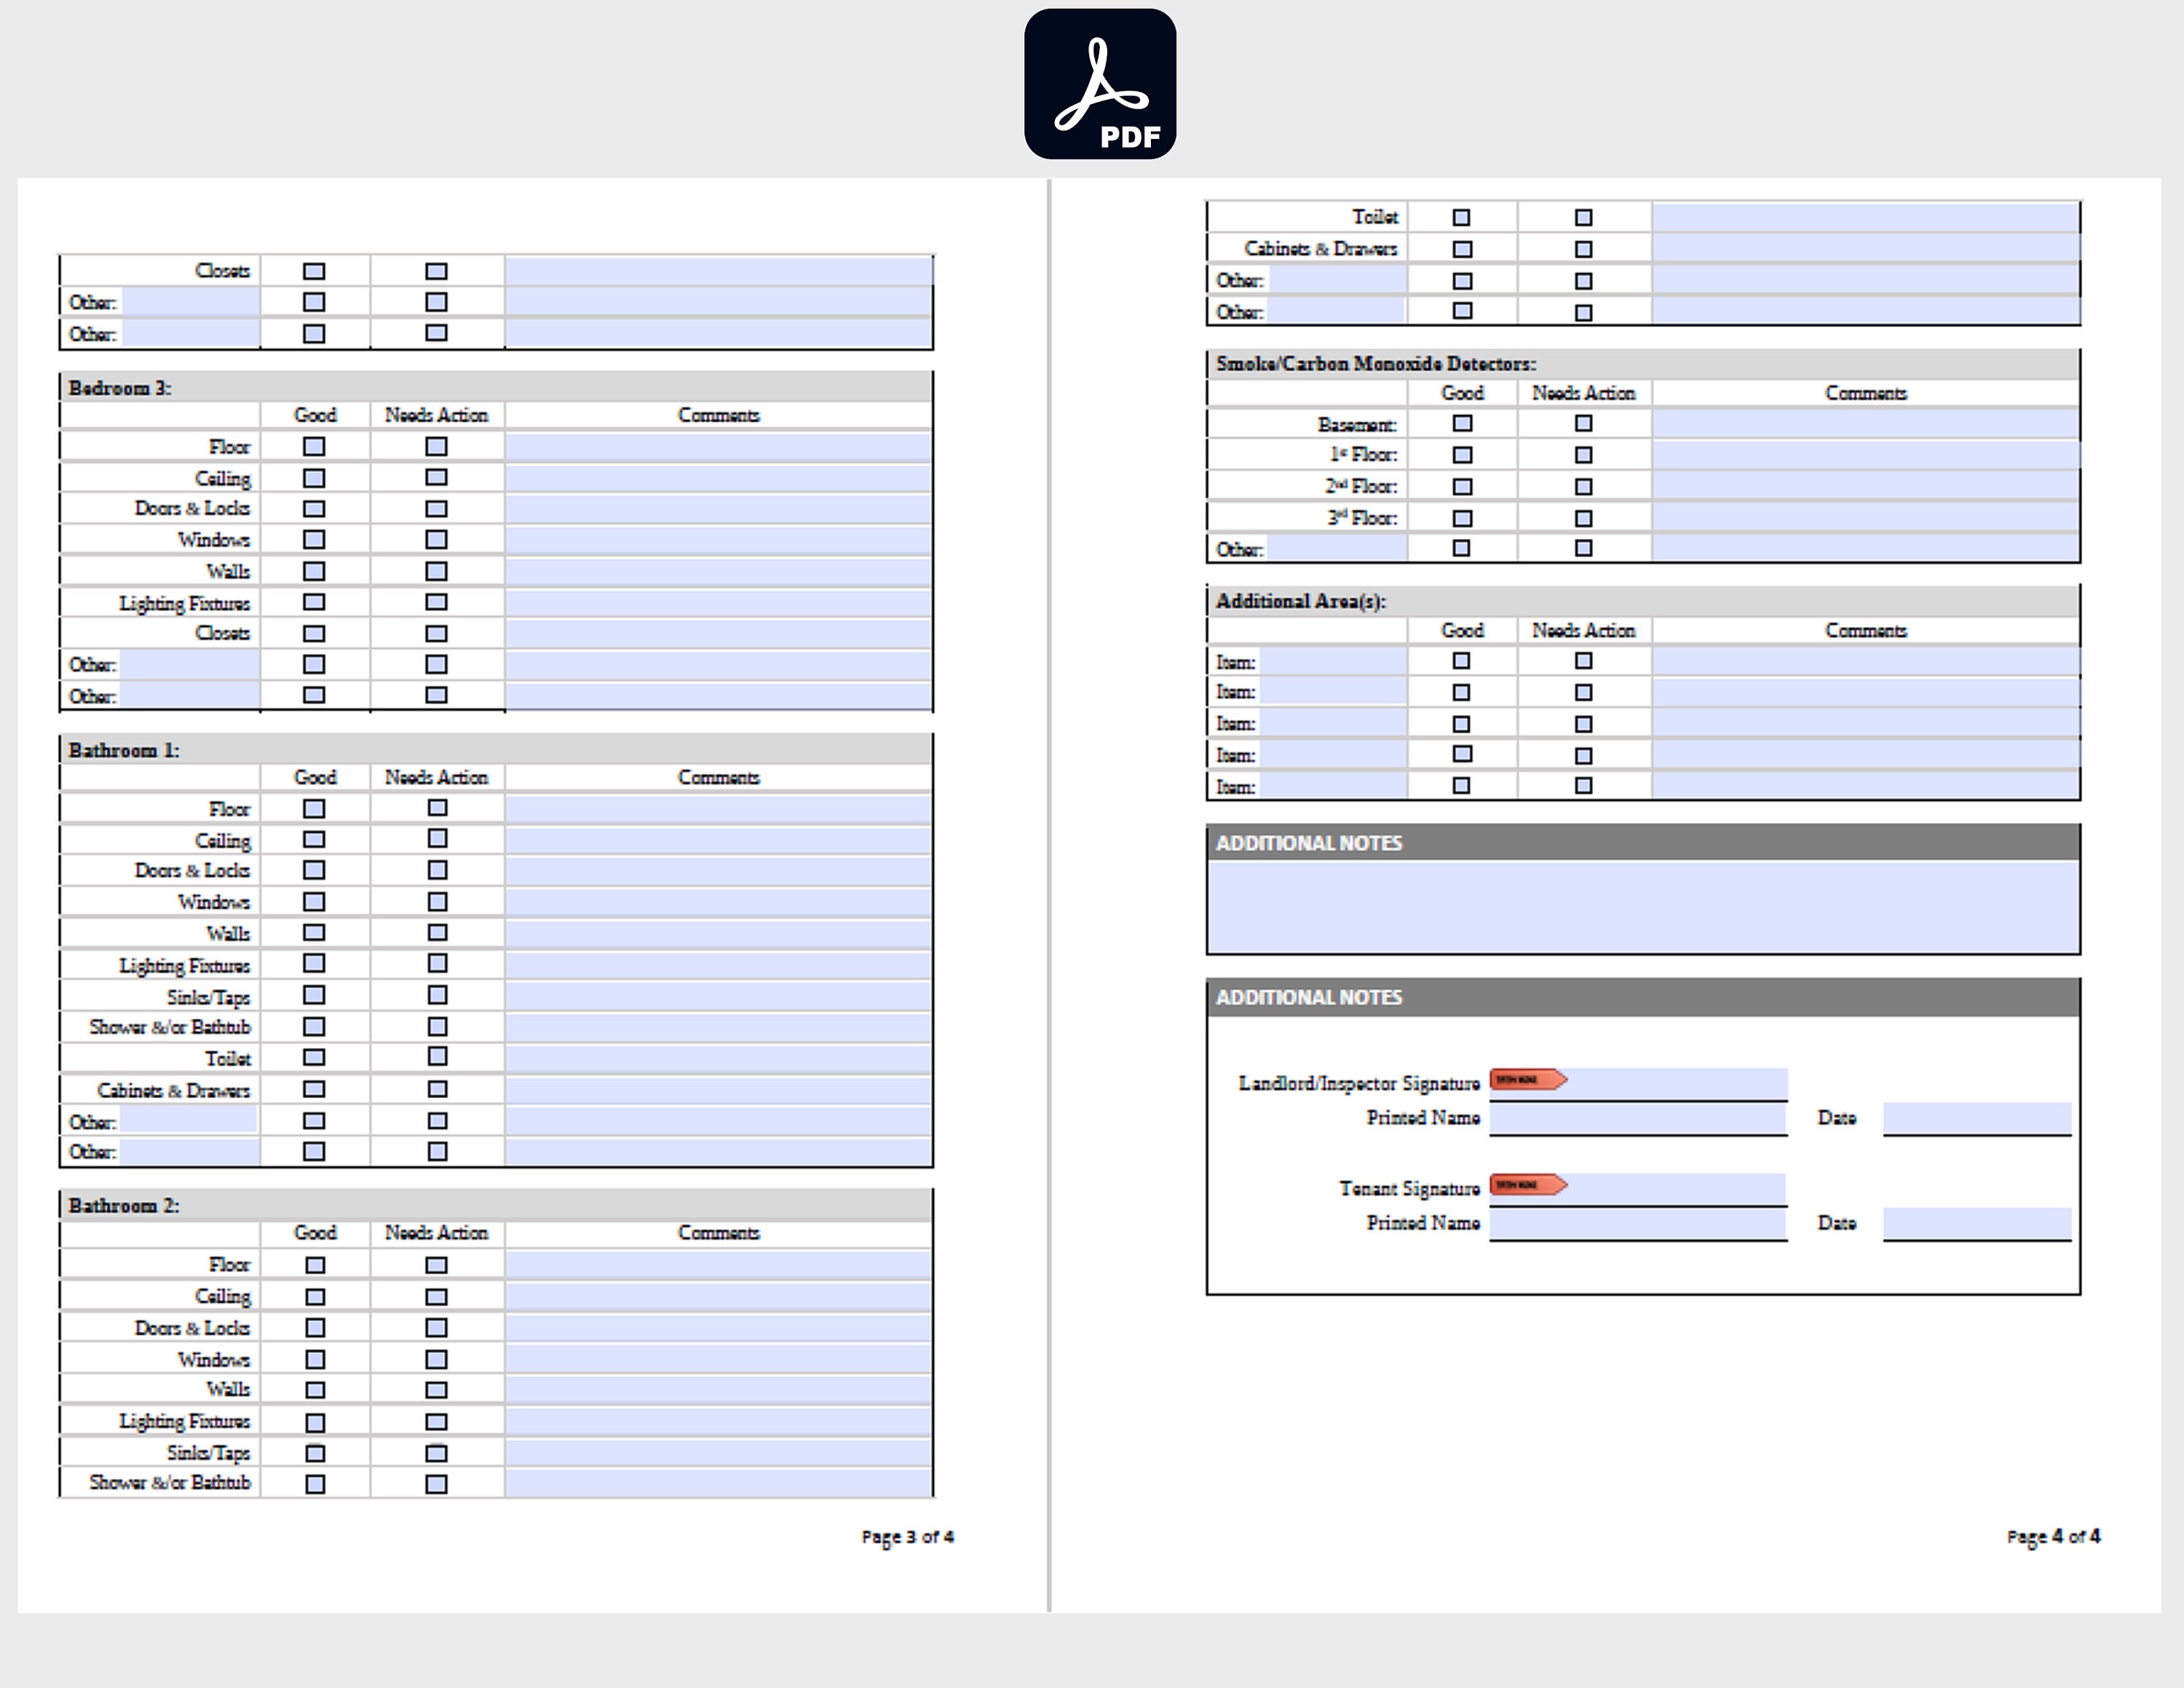This screenshot has width=2184, height=1688.
Task: Mark Needs Action for Bathroom 1 Shower &/or Bathtub
Action: tap(437, 1027)
